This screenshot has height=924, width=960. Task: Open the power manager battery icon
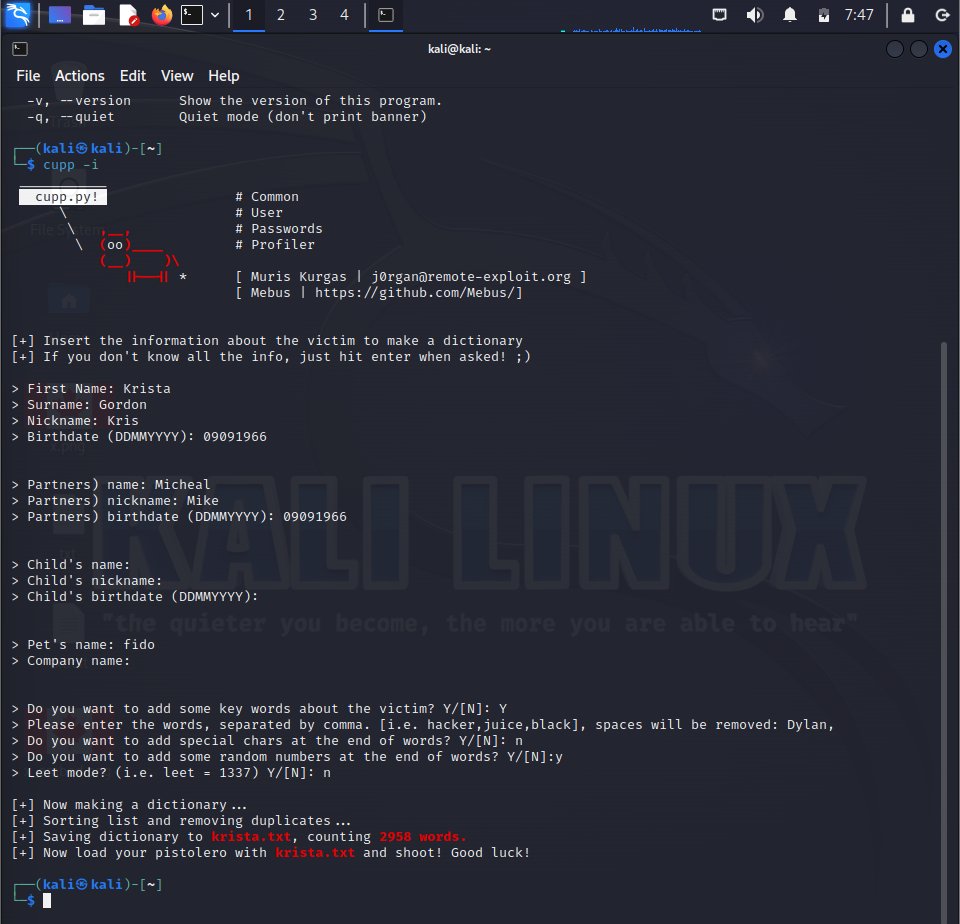click(824, 15)
